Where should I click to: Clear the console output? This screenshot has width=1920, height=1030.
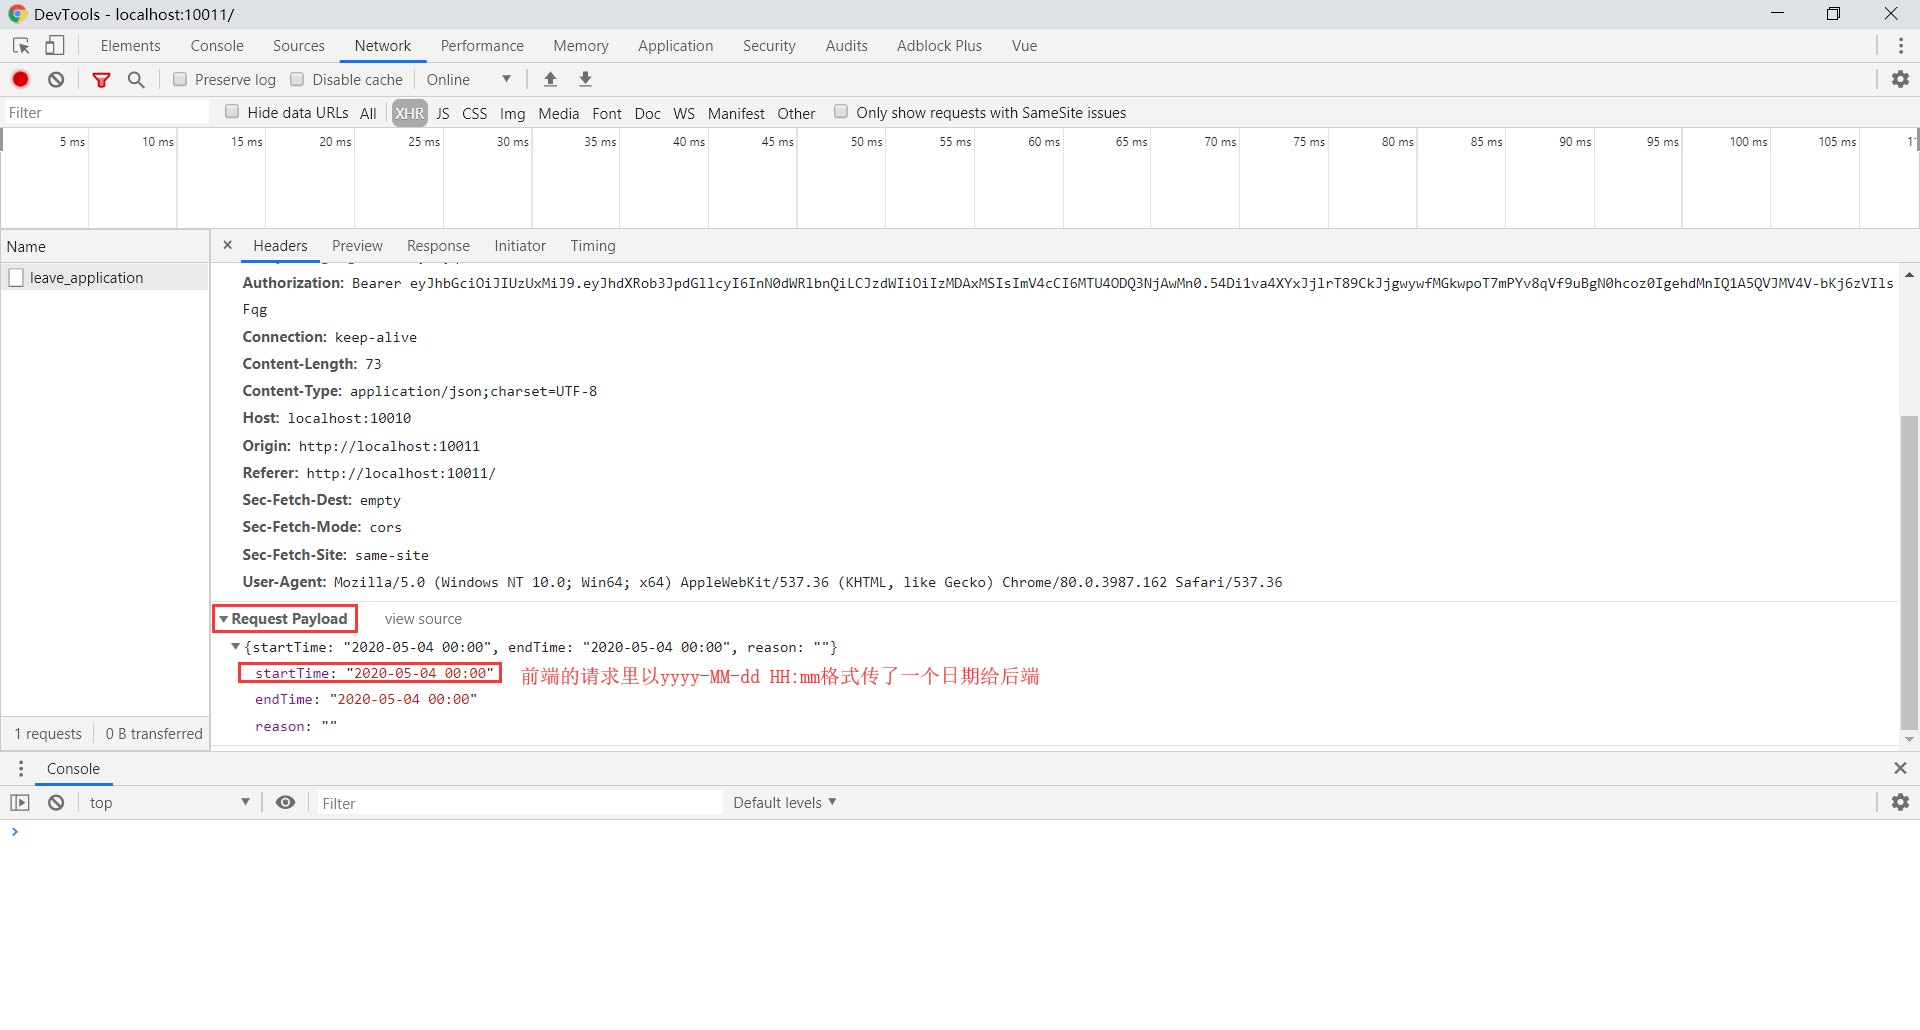(56, 802)
